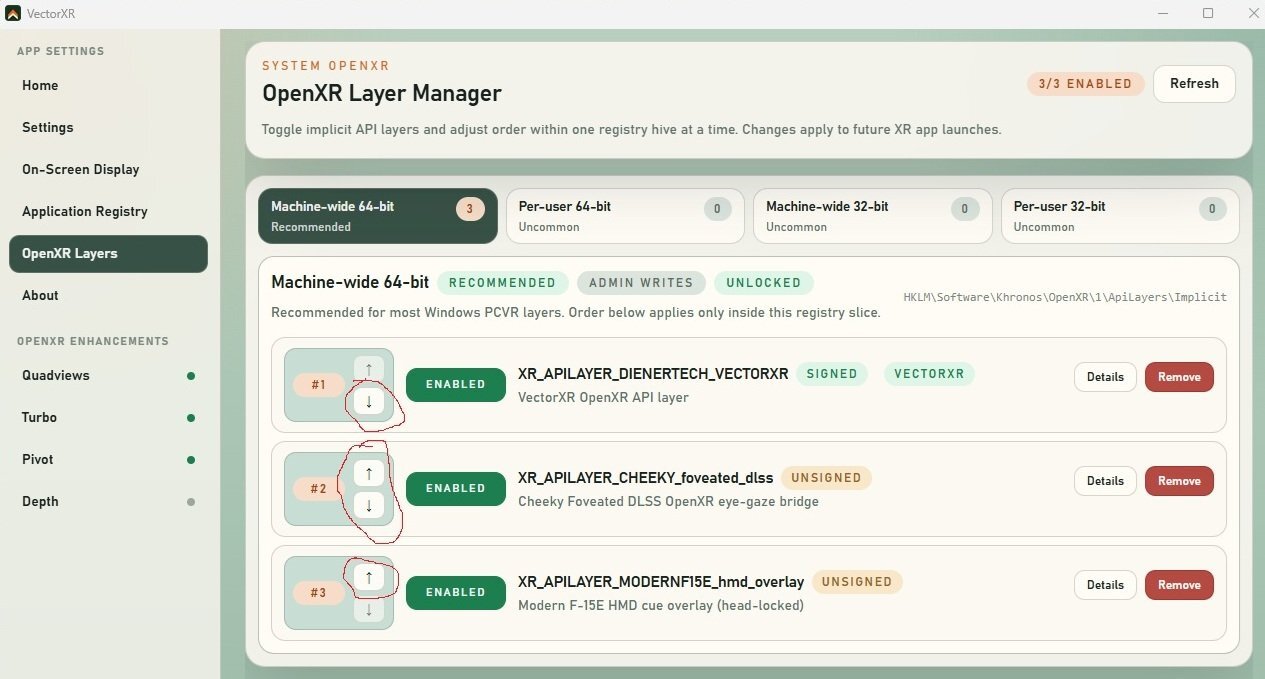Toggle ENABLED state of DIENERTECH_VECTORXR layer

click(x=456, y=384)
